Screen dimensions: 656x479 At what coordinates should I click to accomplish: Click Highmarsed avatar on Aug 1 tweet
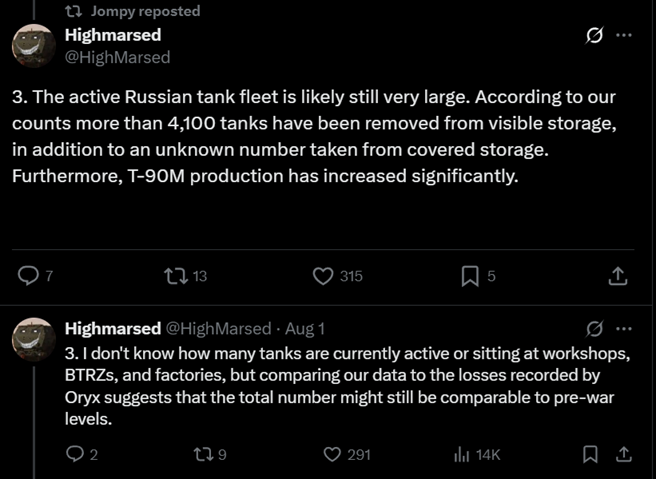(32, 339)
